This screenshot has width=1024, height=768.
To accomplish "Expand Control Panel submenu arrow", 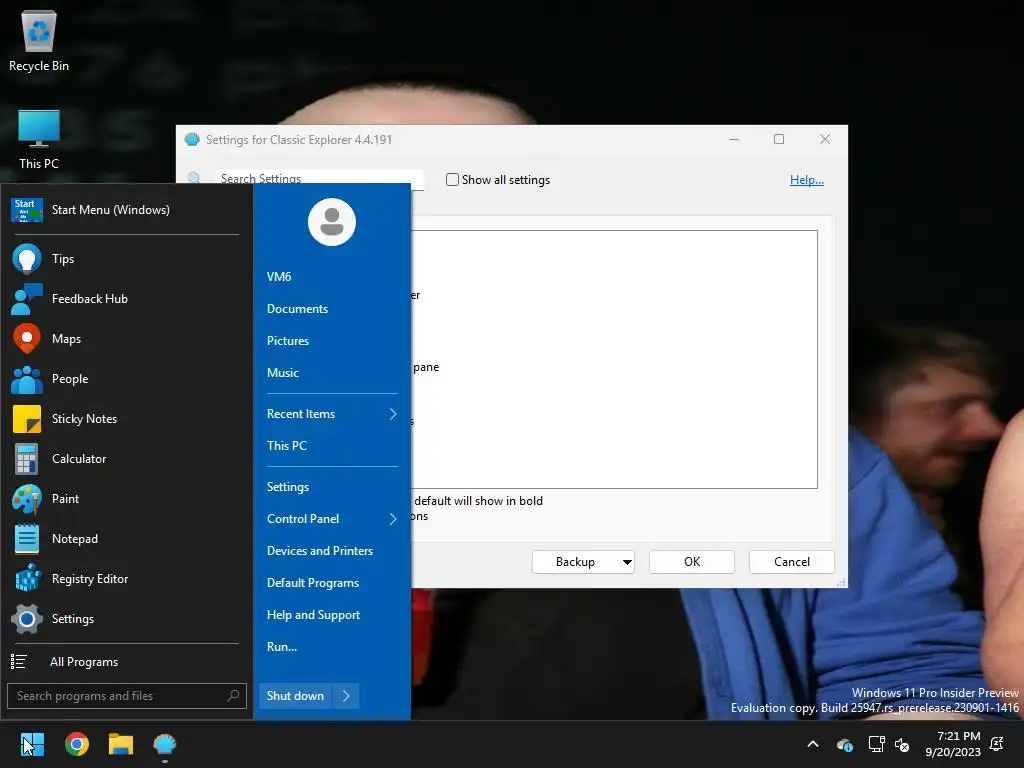I will [x=393, y=519].
